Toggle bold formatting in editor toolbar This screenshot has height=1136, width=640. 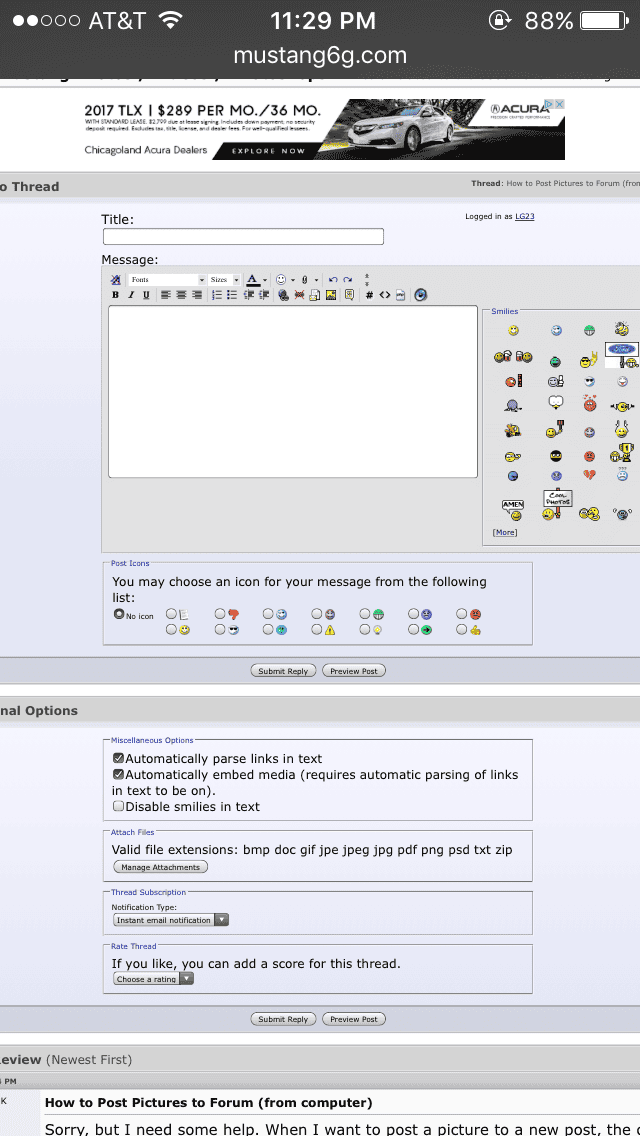(x=115, y=295)
